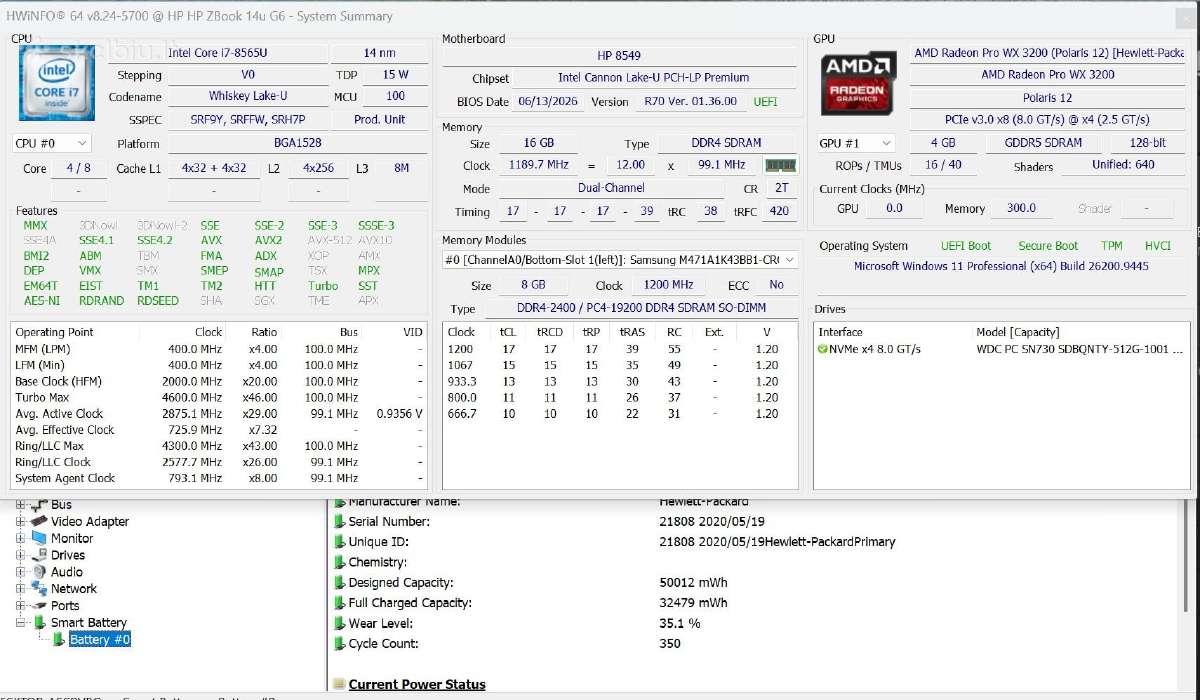1200x700 pixels.
Task: Click the Monitor icon in the tree
Action: (x=38, y=538)
